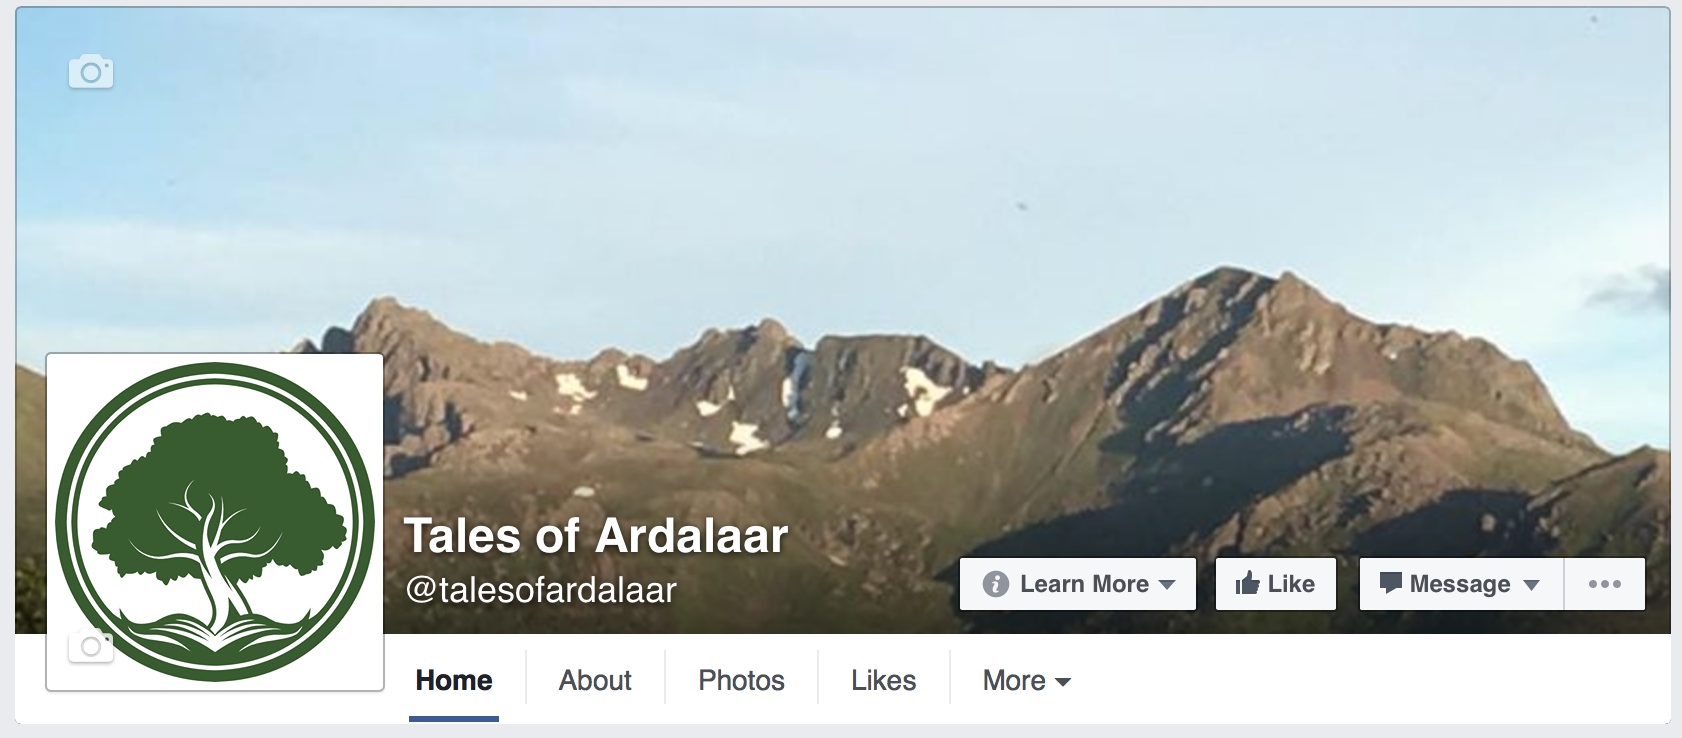
Task: Open the Tales of Ardalaar page title
Action: (596, 536)
